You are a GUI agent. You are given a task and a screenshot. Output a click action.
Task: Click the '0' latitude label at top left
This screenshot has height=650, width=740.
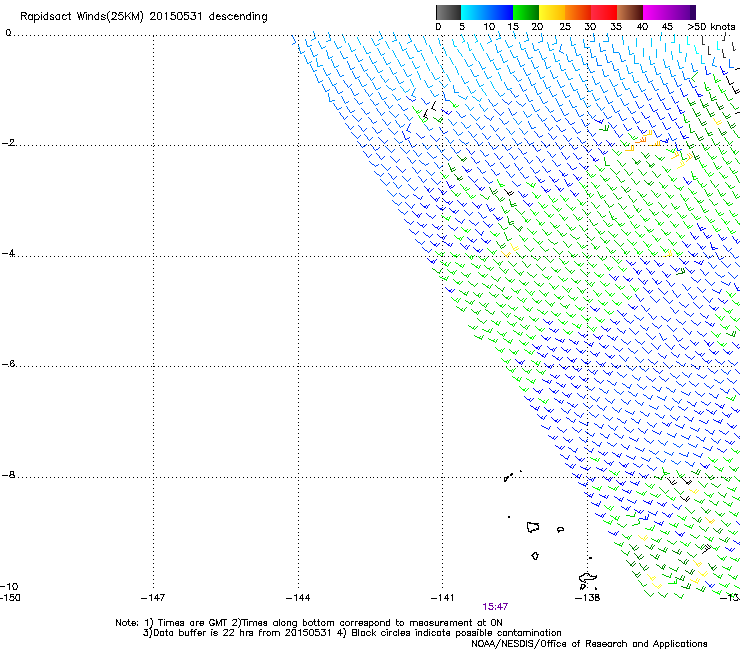tap(8, 33)
